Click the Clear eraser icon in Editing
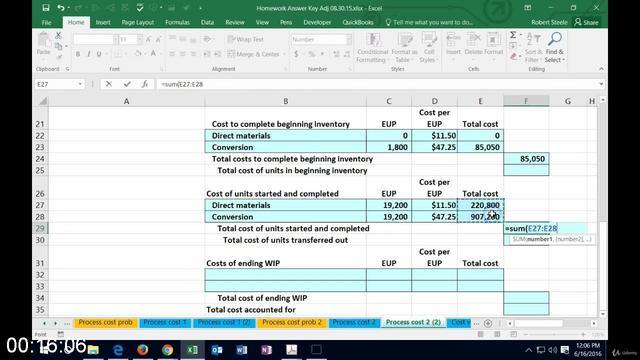 (x=513, y=56)
